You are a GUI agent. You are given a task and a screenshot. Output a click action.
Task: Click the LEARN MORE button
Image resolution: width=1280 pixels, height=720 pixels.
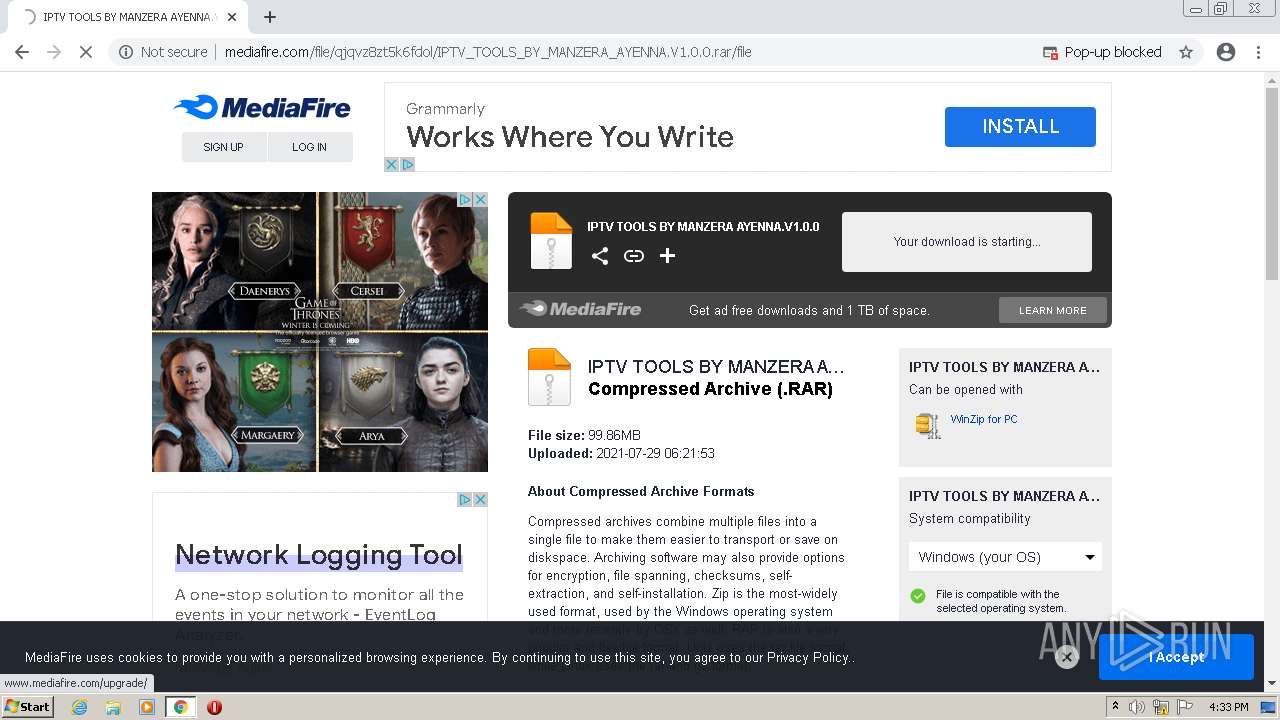[x=1053, y=310]
